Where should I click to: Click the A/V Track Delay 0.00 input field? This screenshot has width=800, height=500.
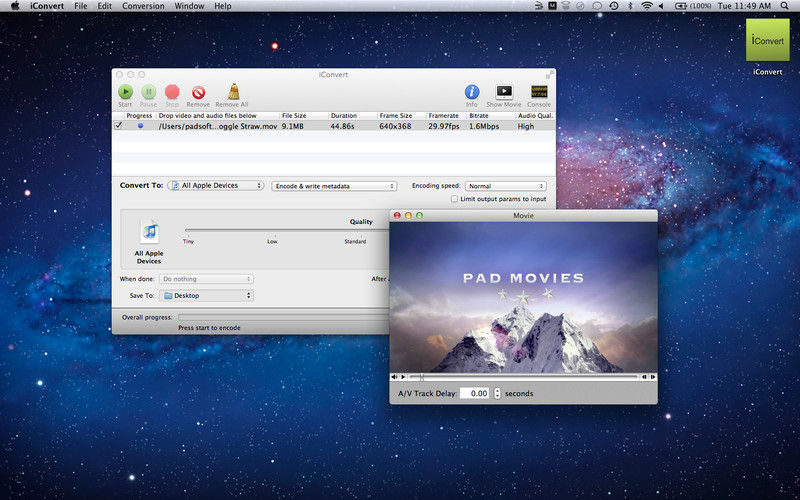click(474, 393)
